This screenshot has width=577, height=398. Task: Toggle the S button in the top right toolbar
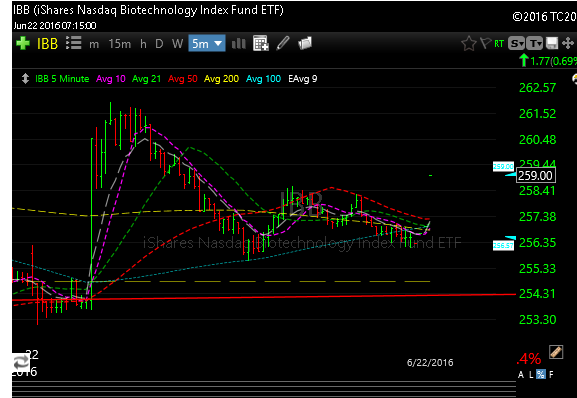click(x=516, y=43)
